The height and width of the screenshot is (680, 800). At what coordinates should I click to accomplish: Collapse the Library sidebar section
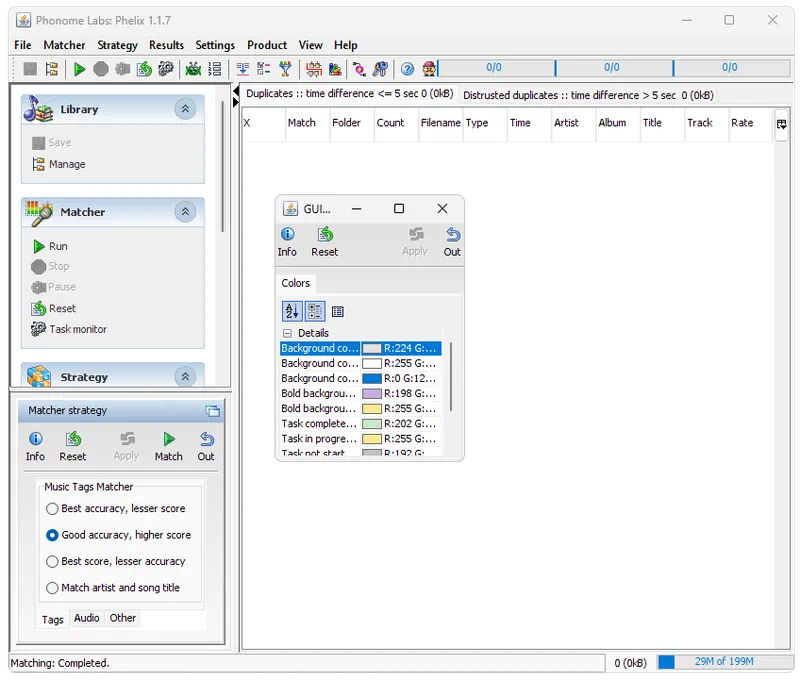185,109
